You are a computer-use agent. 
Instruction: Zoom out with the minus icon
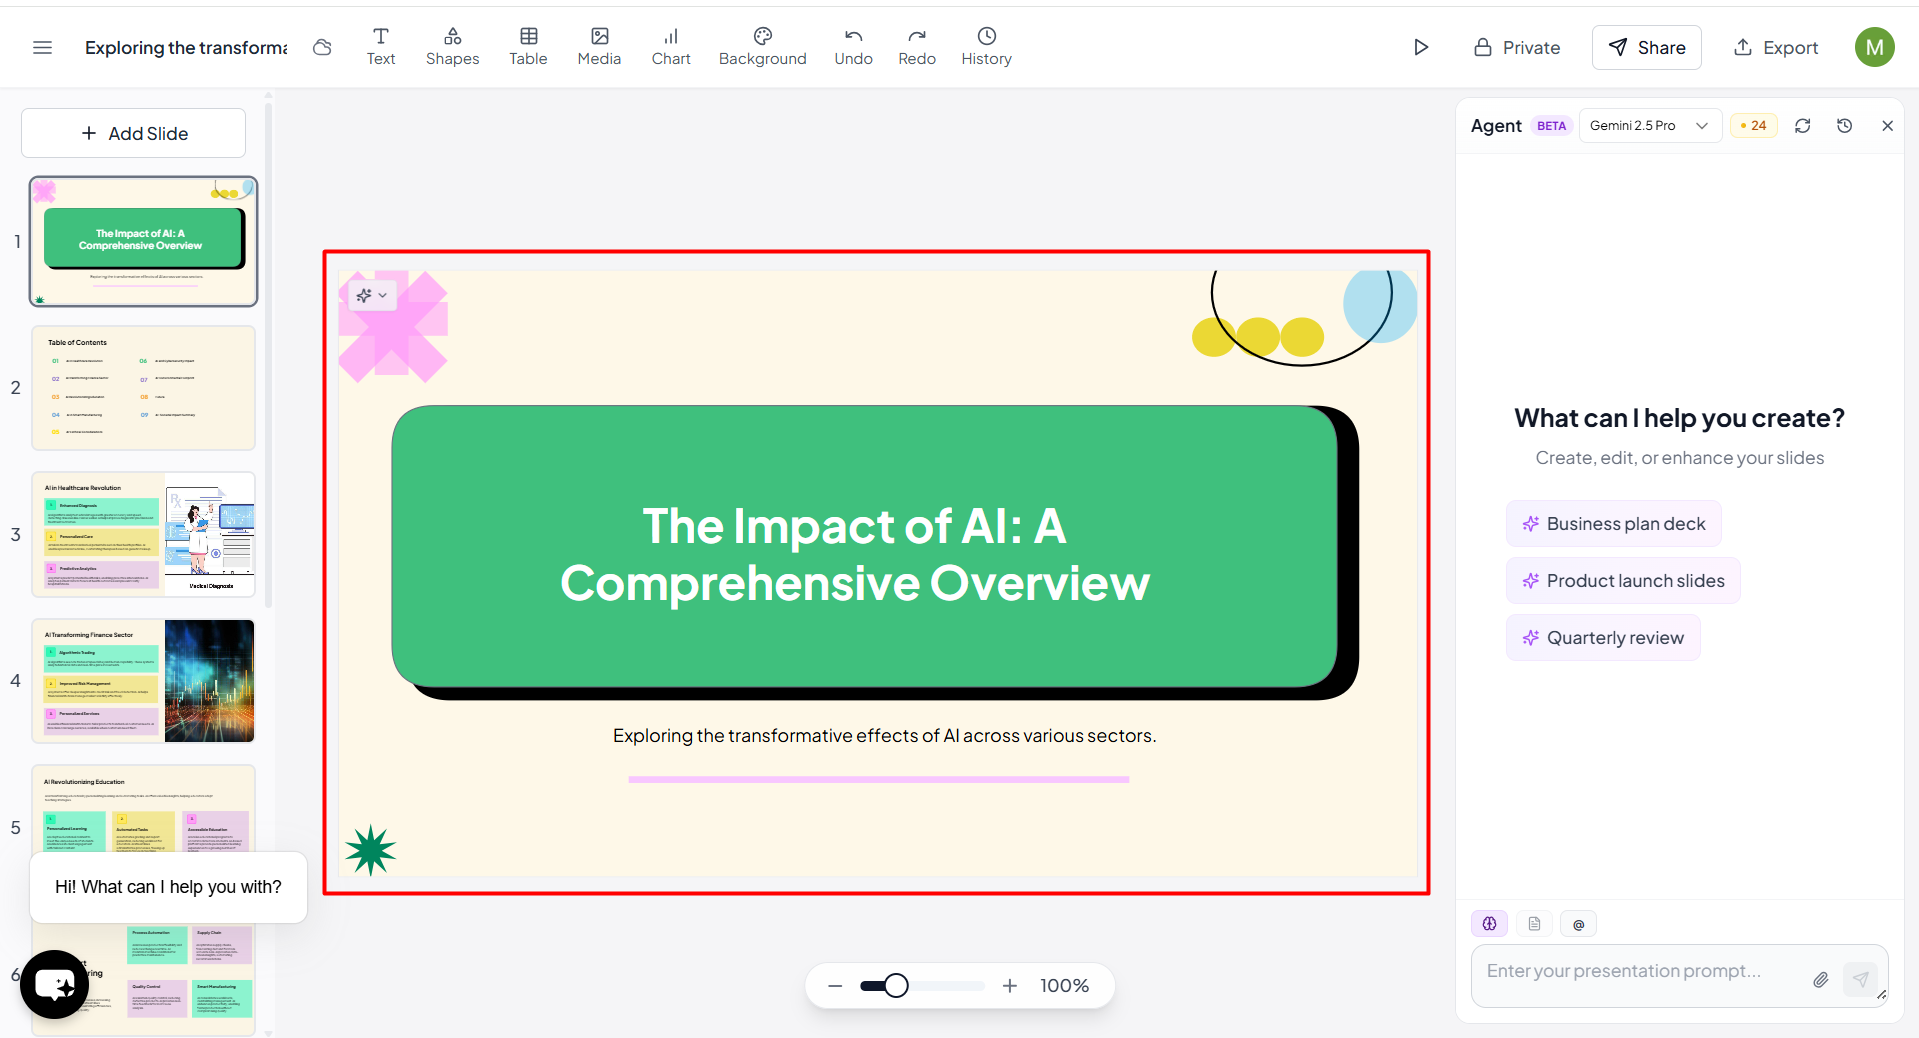point(835,986)
